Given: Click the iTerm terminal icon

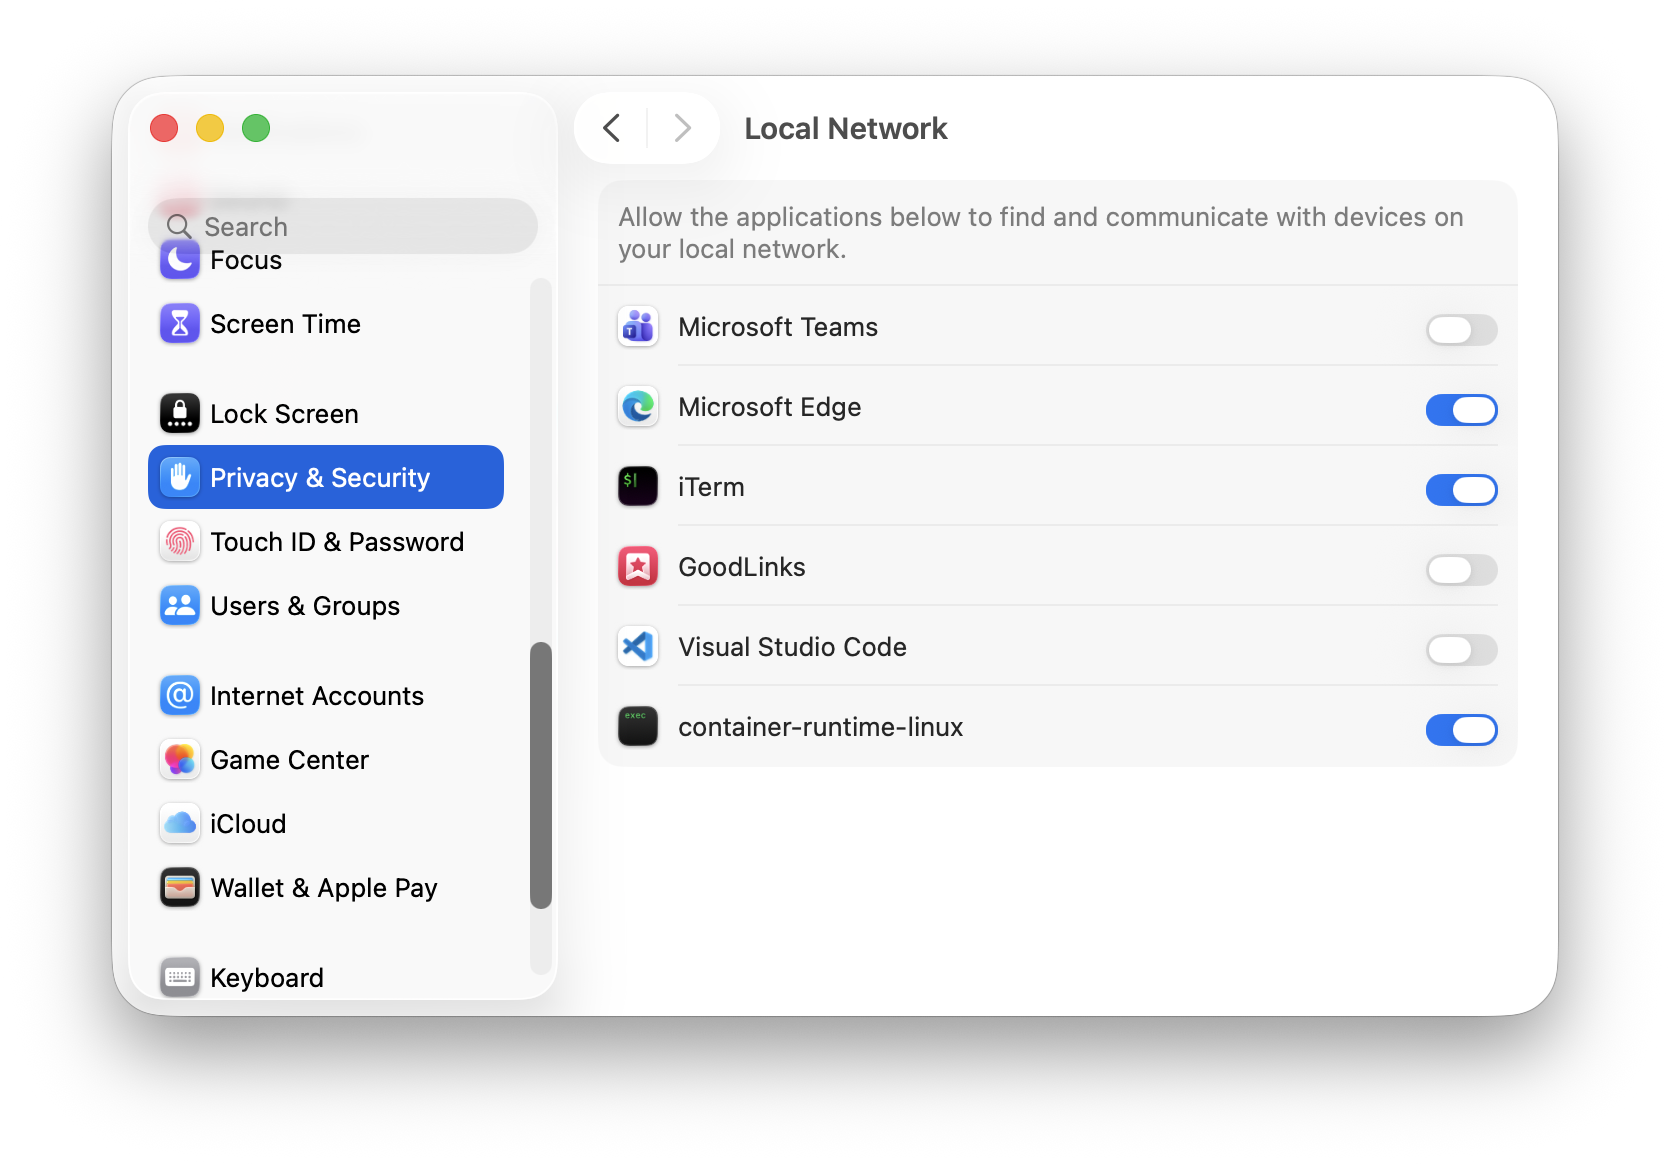Looking at the screenshot, I should tap(638, 487).
